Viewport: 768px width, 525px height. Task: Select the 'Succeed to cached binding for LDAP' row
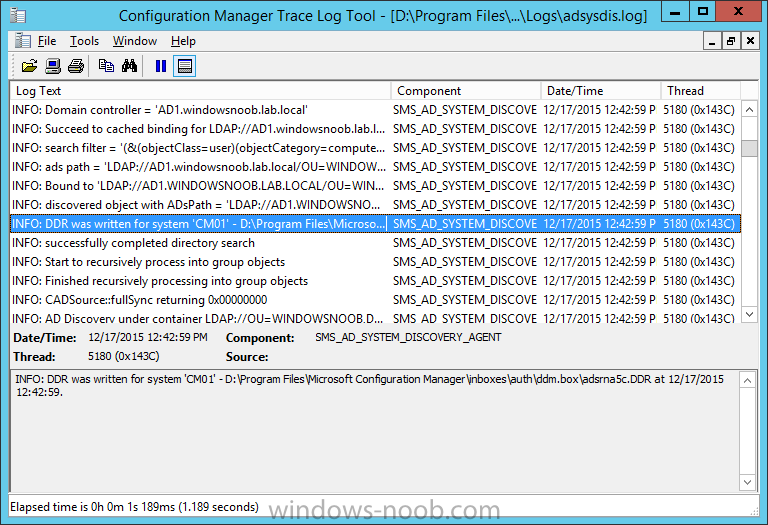[x=375, y=129]
